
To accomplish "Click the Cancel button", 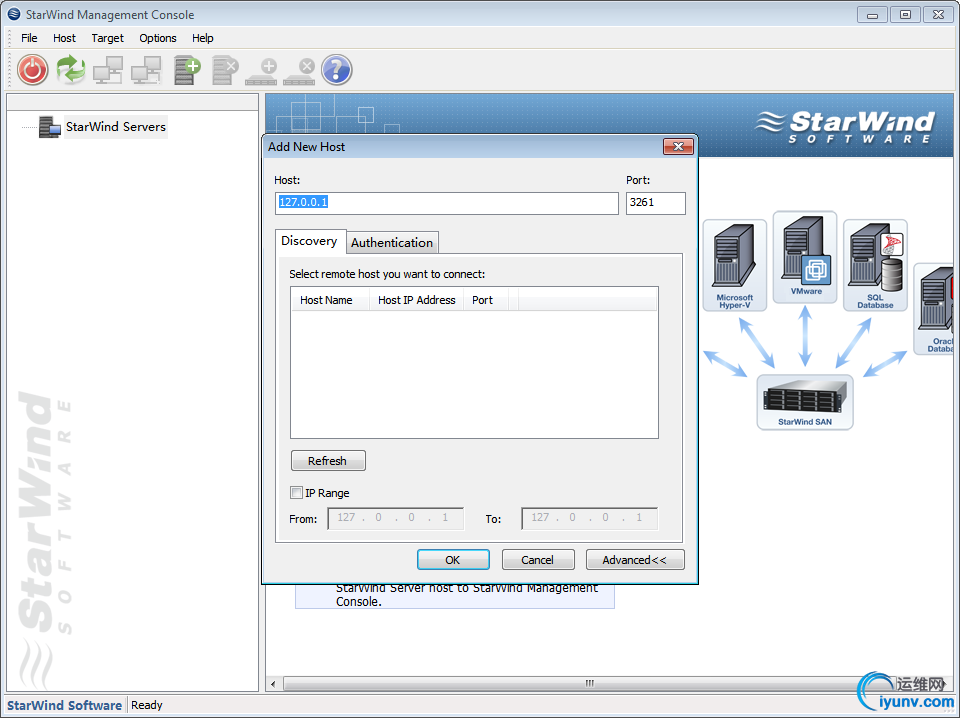I will pyautogui.click(x=538, y=559).
